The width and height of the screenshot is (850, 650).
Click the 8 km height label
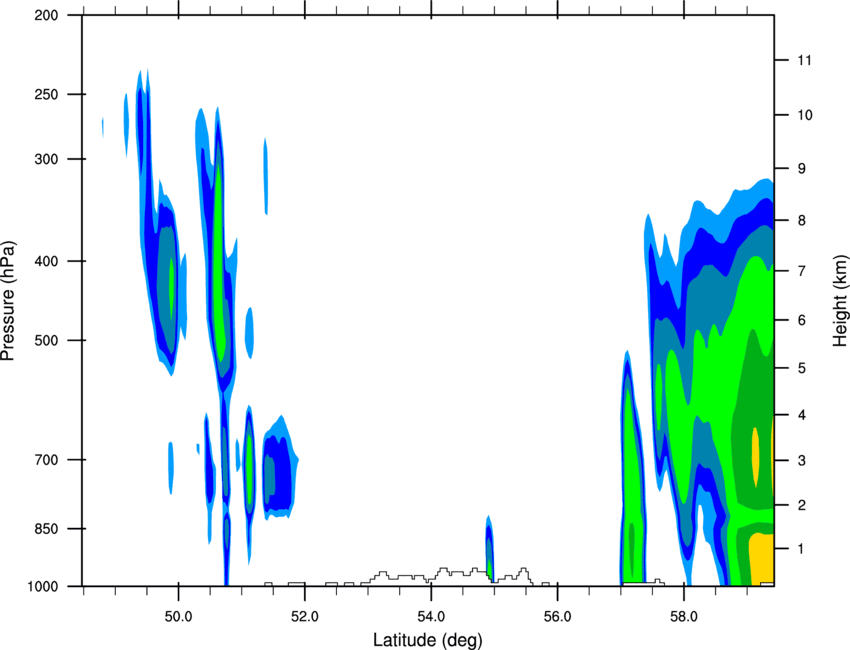tap(802, 220)
